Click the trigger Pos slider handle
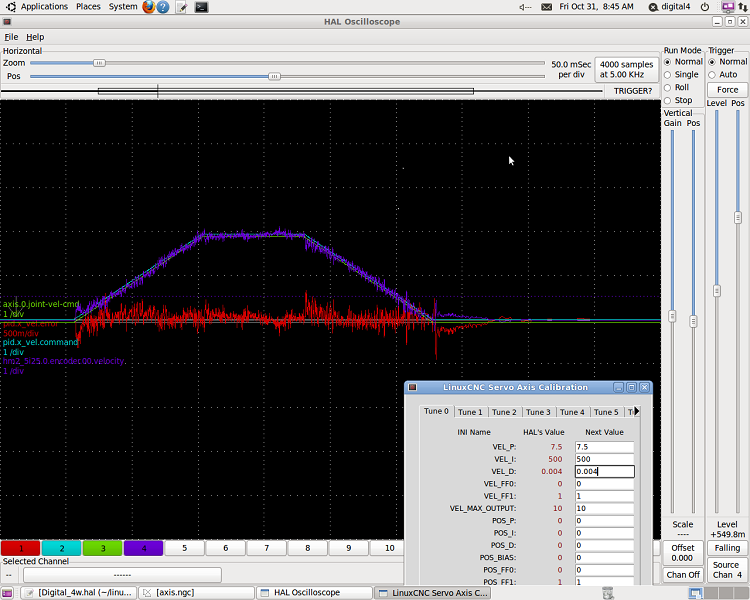Image resolution: width=750 pixels, height=600 pixels. [x=738, y=217]
